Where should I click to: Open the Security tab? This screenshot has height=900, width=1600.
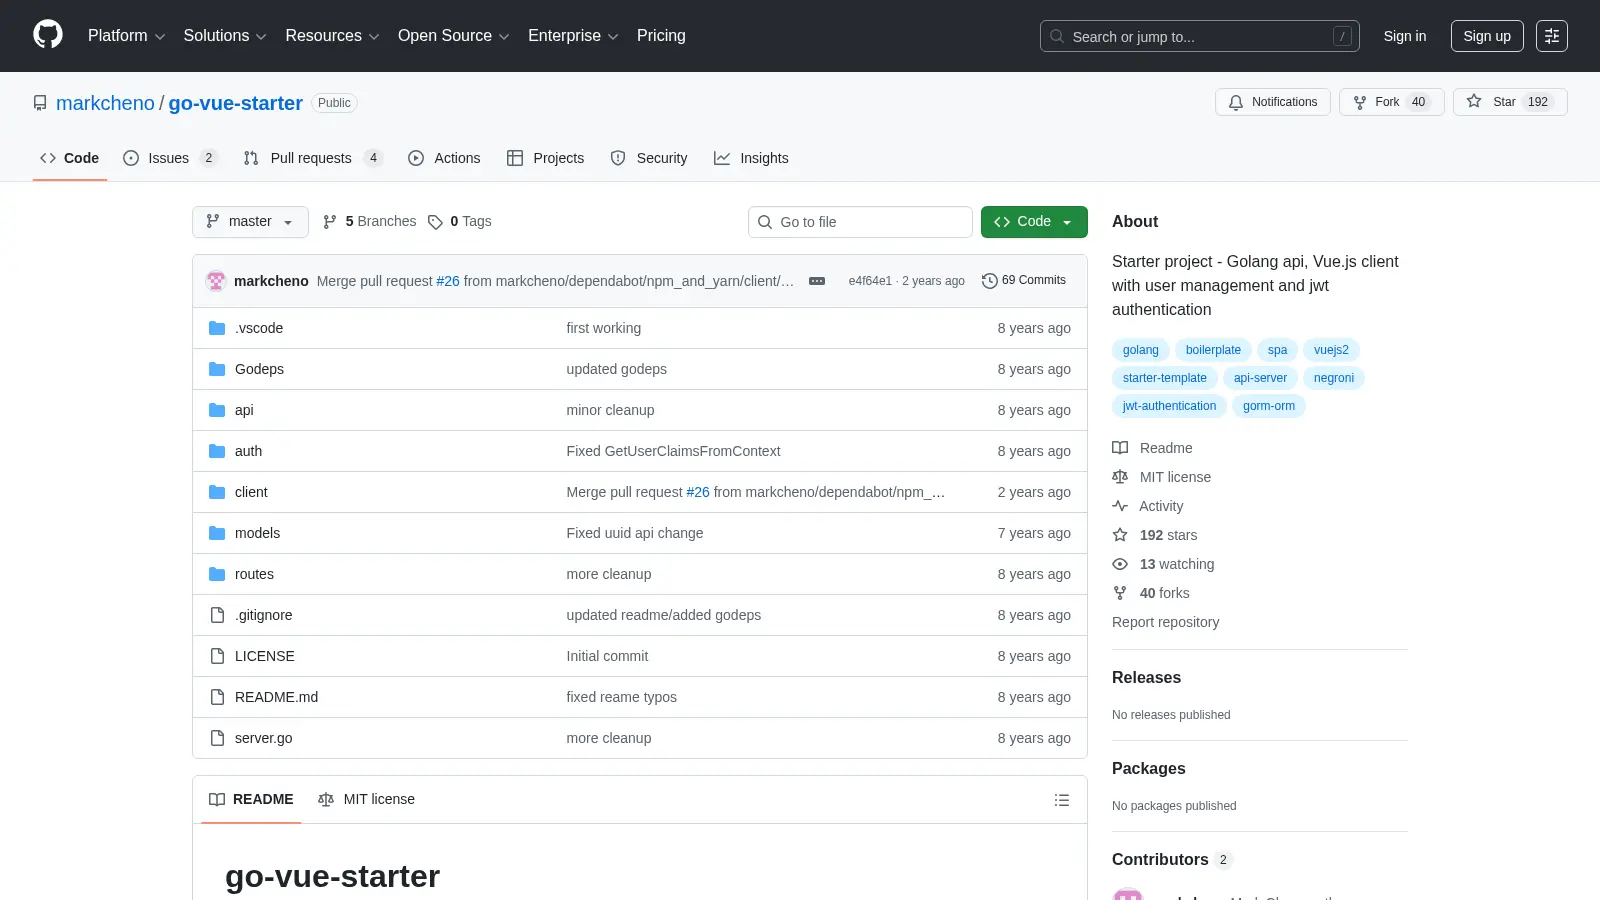[649, 158]
